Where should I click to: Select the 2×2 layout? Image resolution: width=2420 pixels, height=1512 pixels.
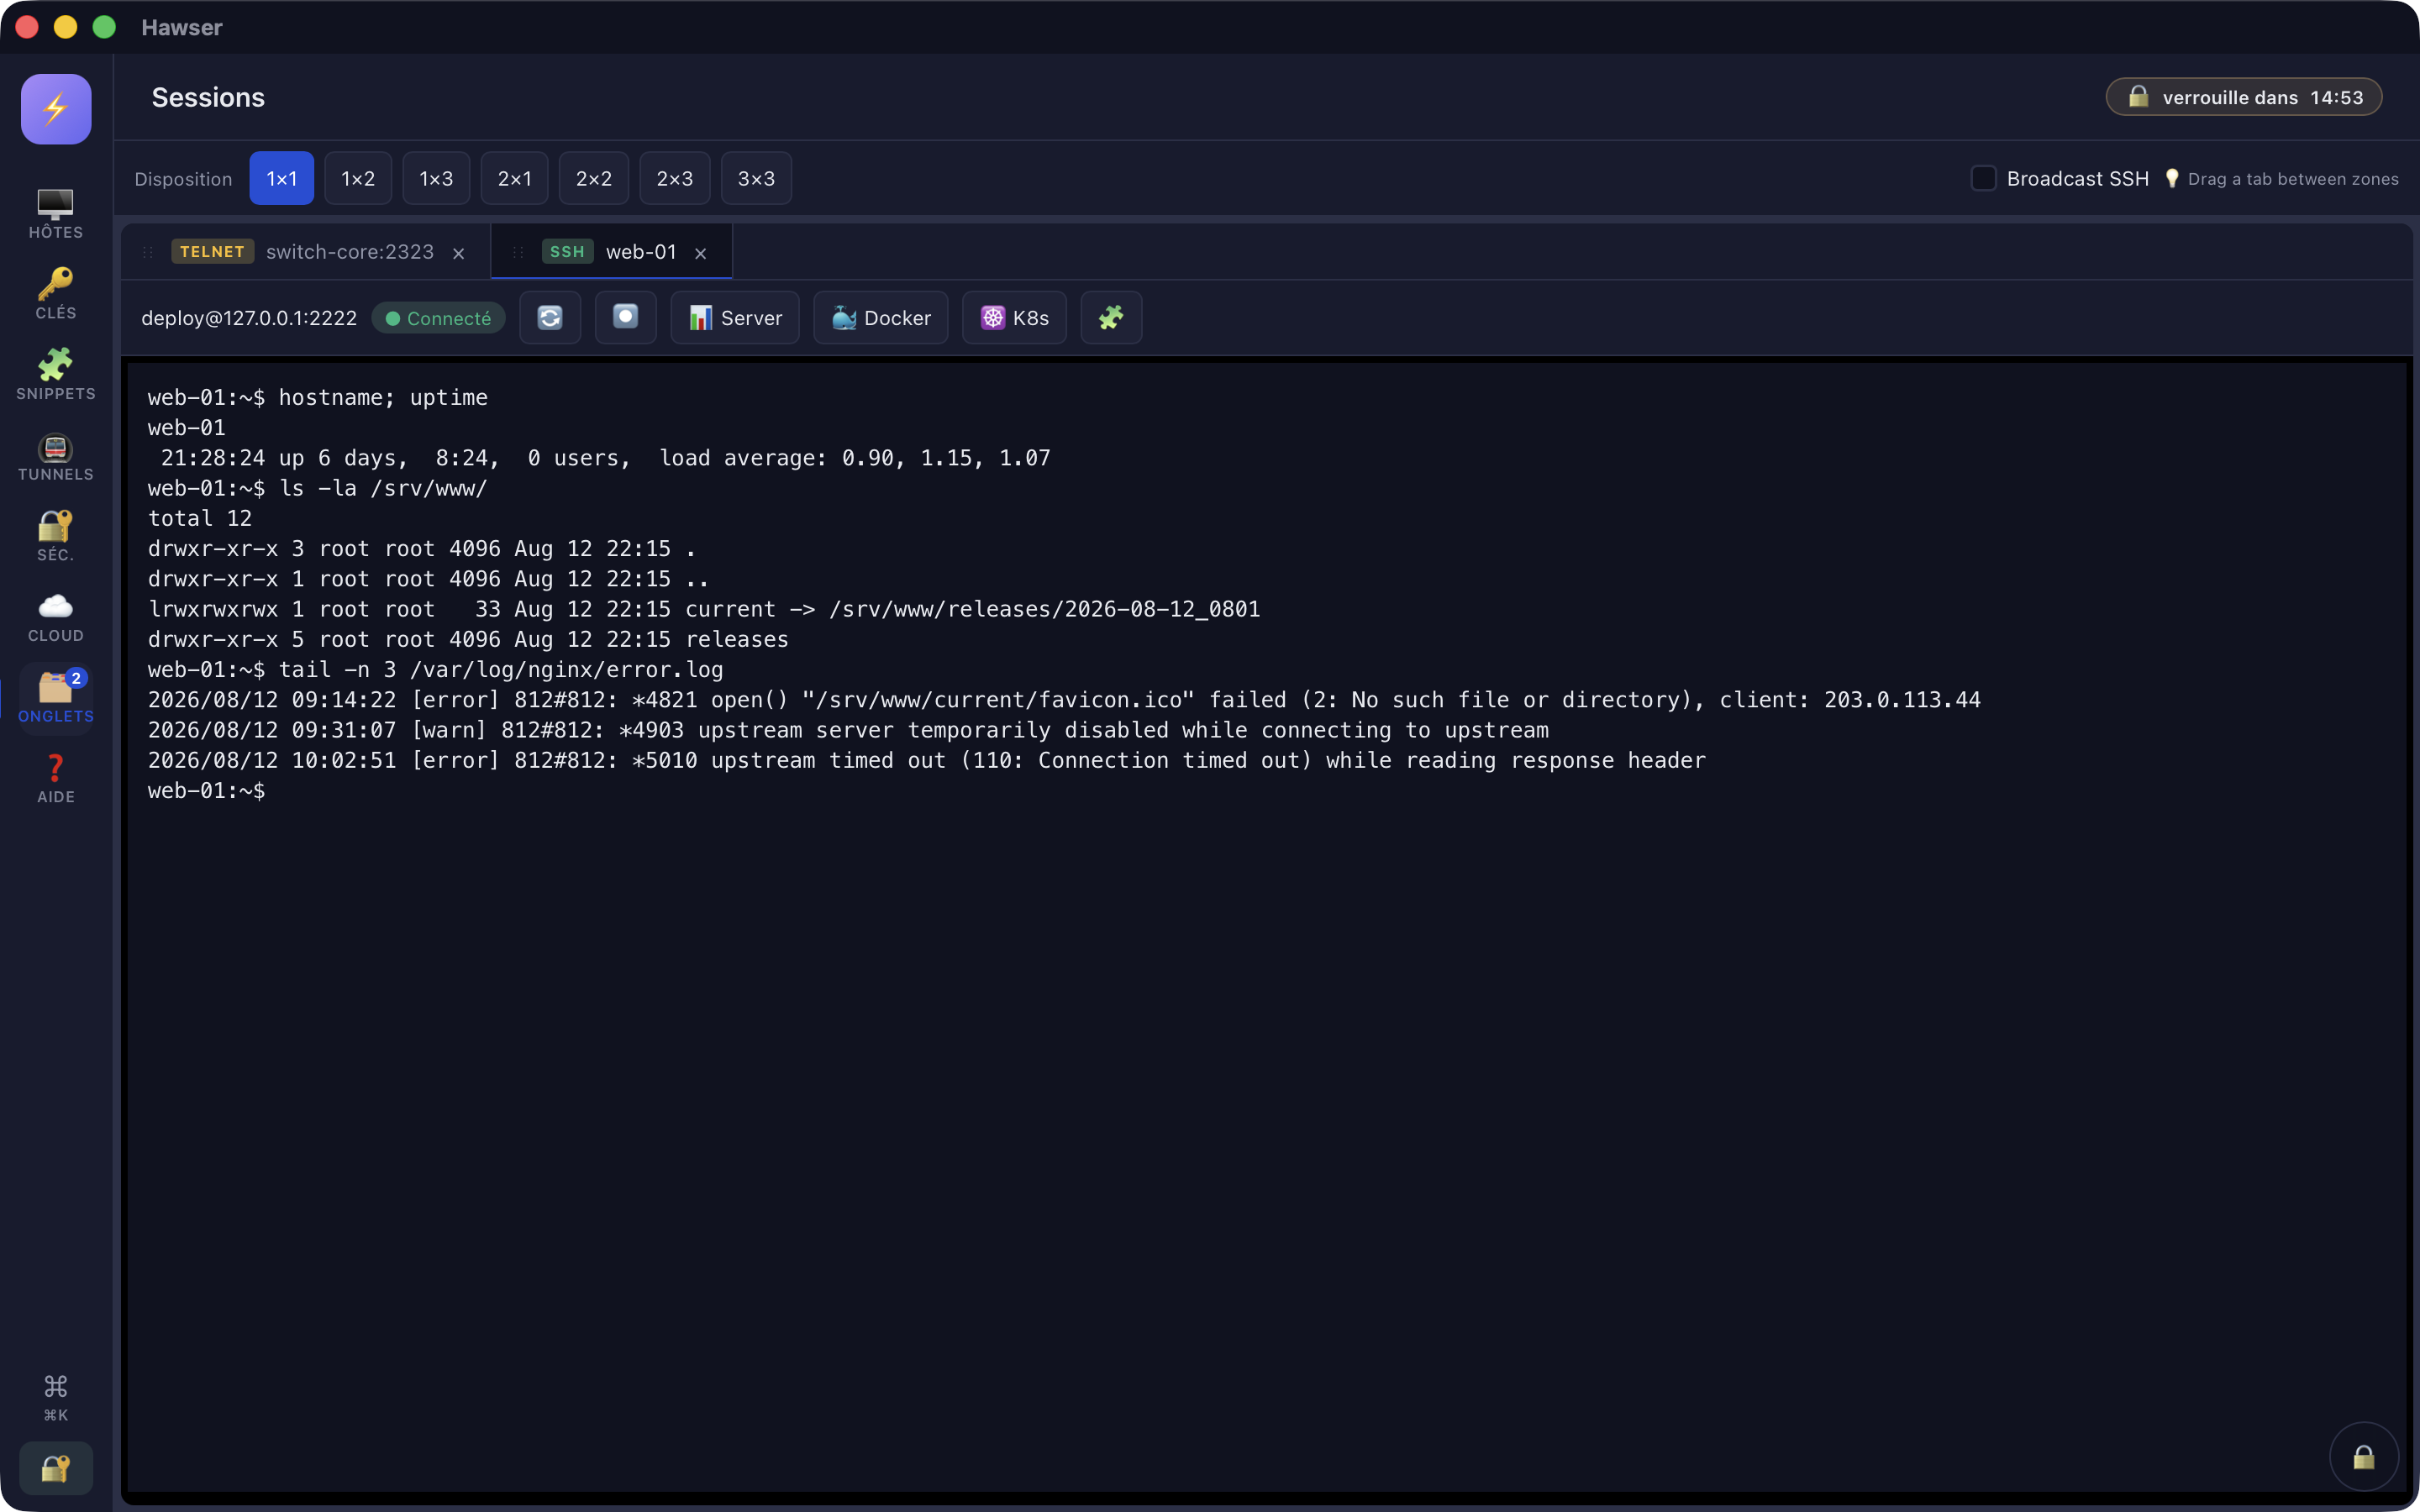pyautogui.click(x=594, y=178)
